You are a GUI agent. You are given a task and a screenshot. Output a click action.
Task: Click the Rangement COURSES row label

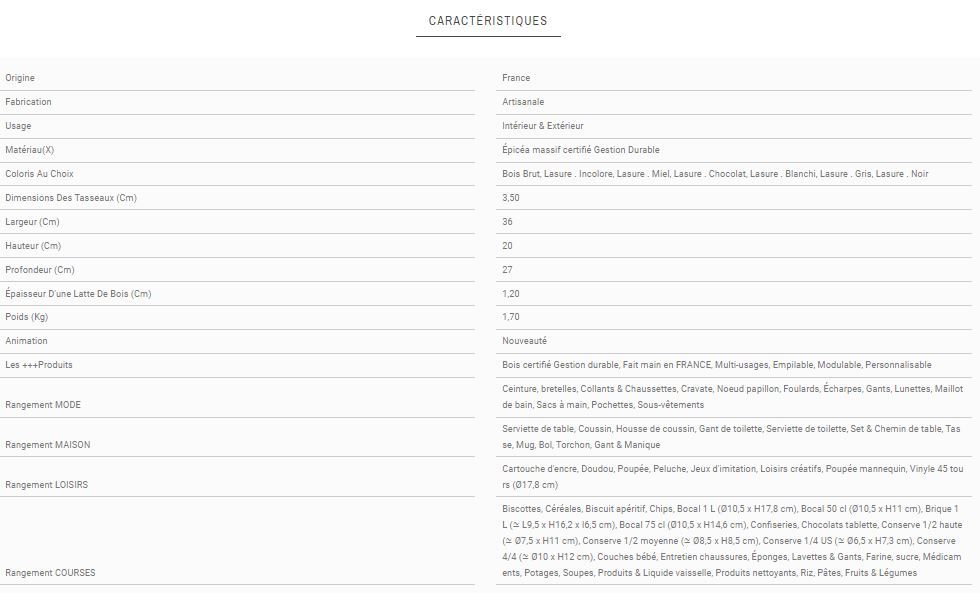[50, 573]
